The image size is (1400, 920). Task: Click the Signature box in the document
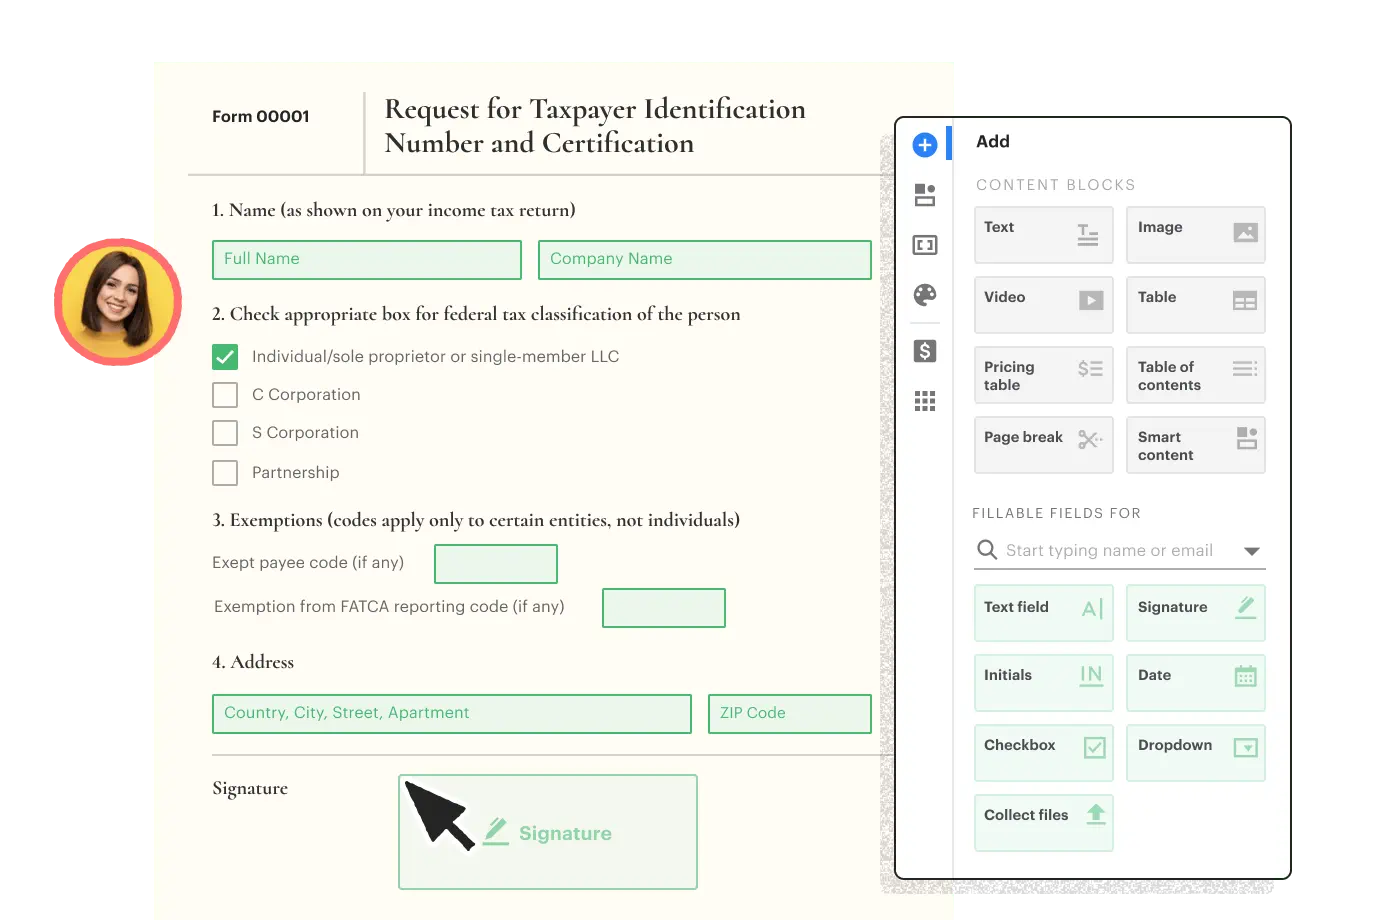[548, 832]
